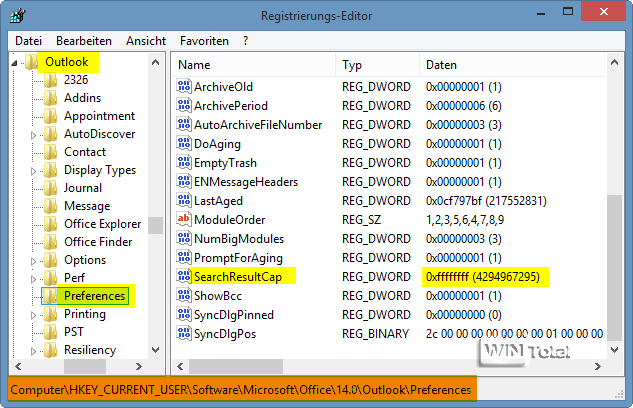
Task: Click the Journal folder icon
Action: (x=50, y=188)
